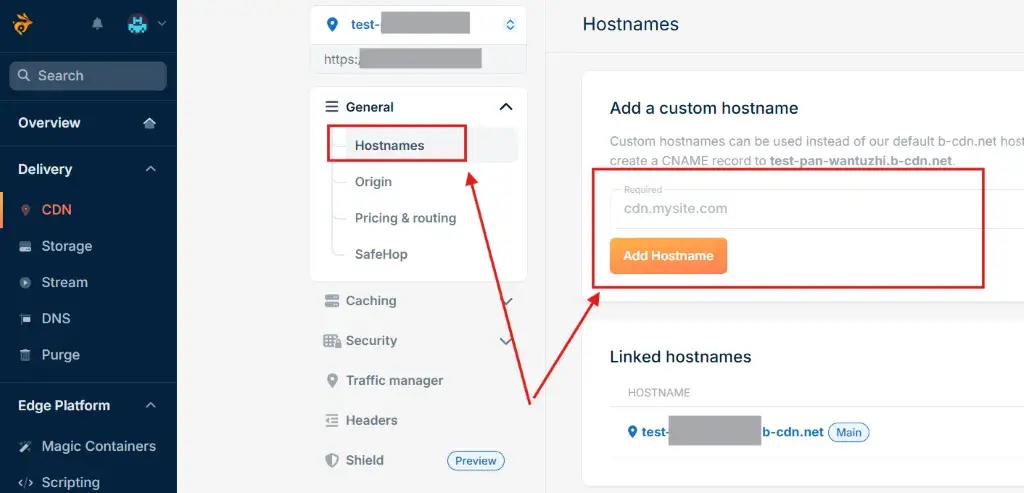Viewport: 1024px width, 493px height.
Task: Collapse the Edge Platform section
Action: [150, 406]
